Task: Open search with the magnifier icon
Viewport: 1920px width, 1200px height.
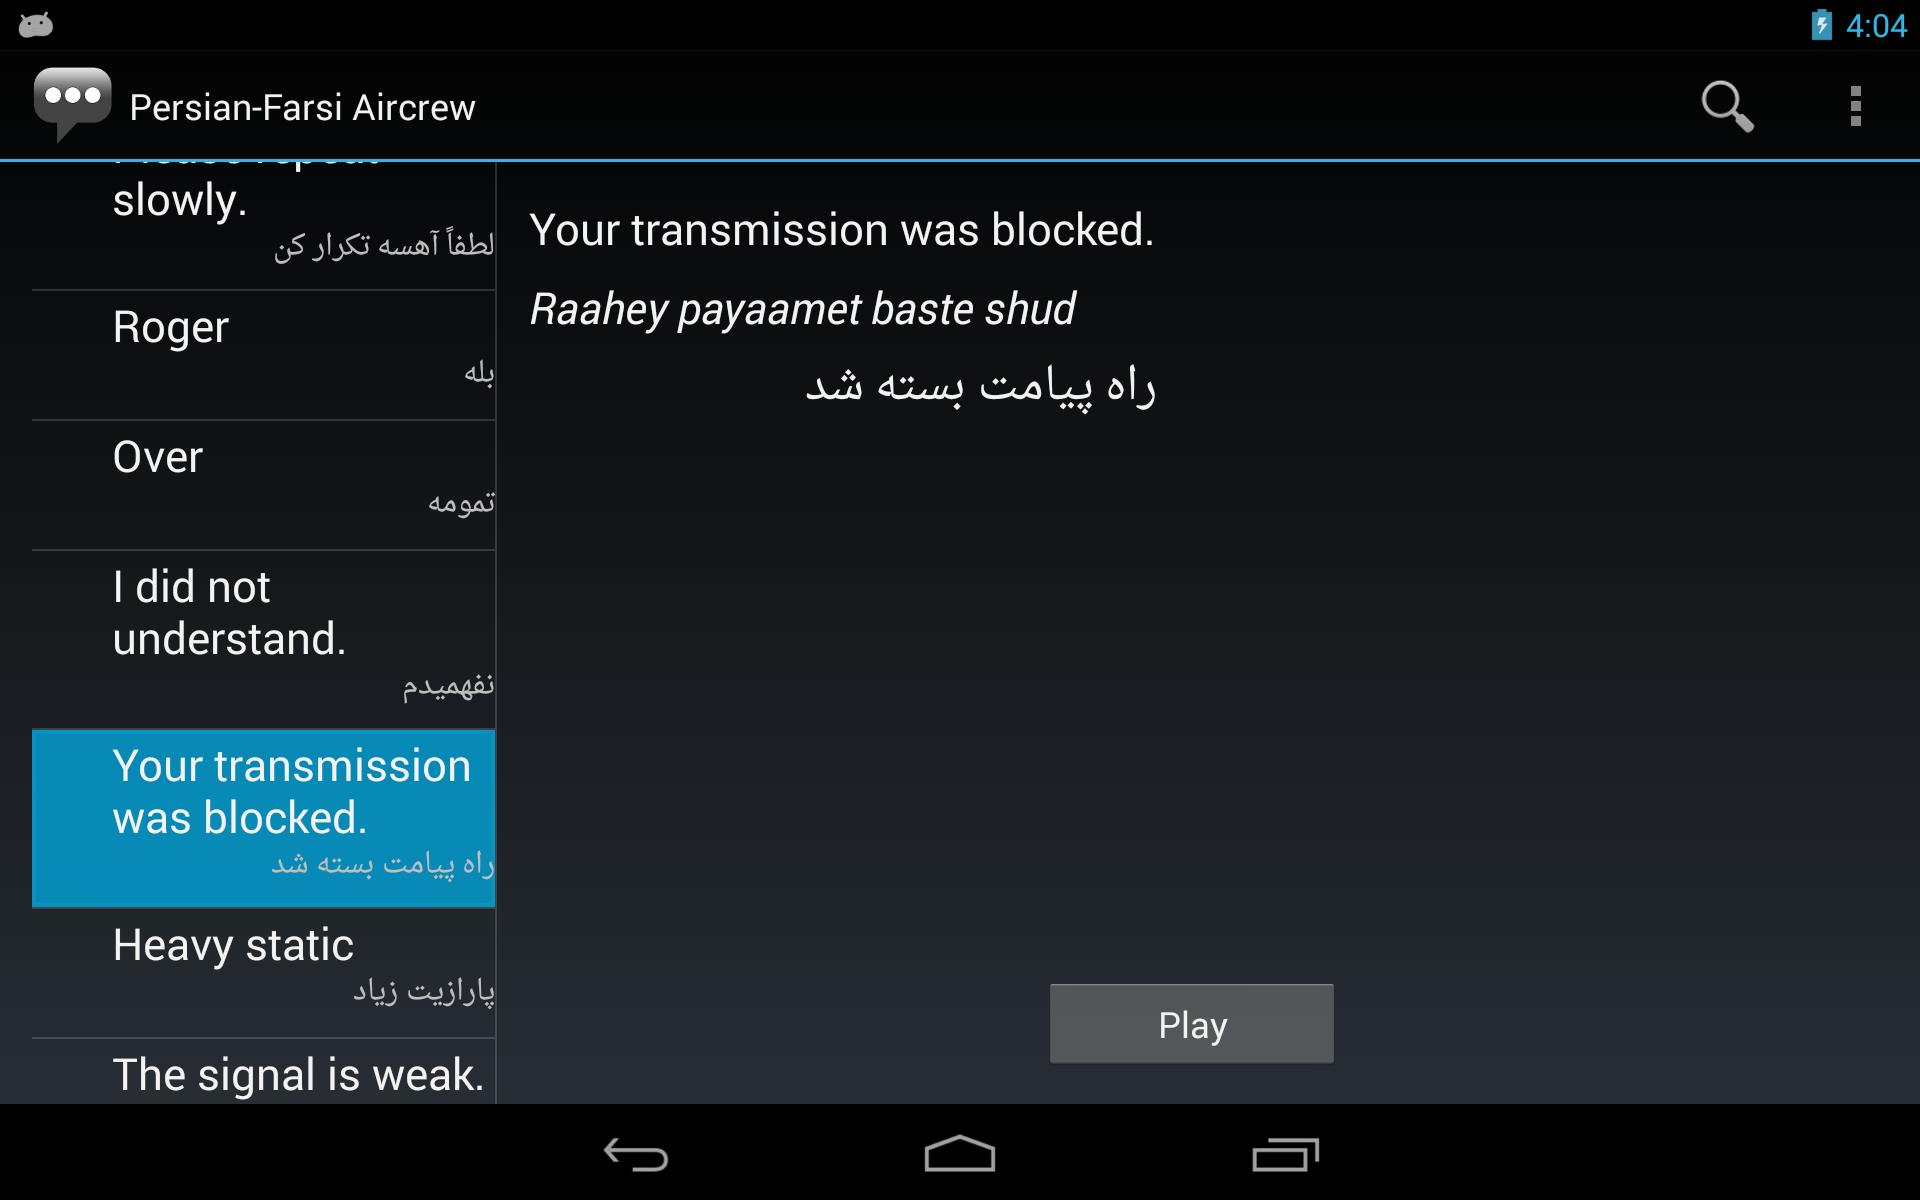Action: [x=1727, y=106]
